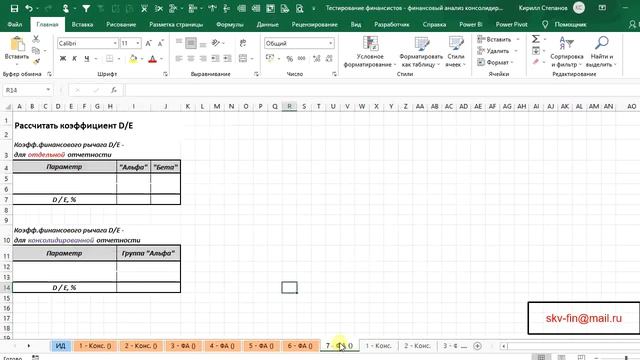Viewport: 640px width, 360px height.
Task: Apply the yellow fill color bucket
Action: pos(133,59)
